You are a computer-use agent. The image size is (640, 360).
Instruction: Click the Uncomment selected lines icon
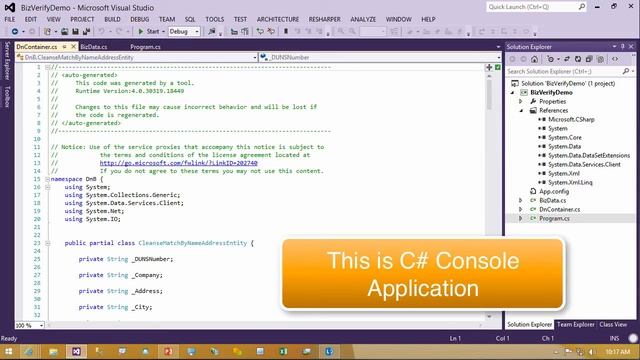click(245, 31)
